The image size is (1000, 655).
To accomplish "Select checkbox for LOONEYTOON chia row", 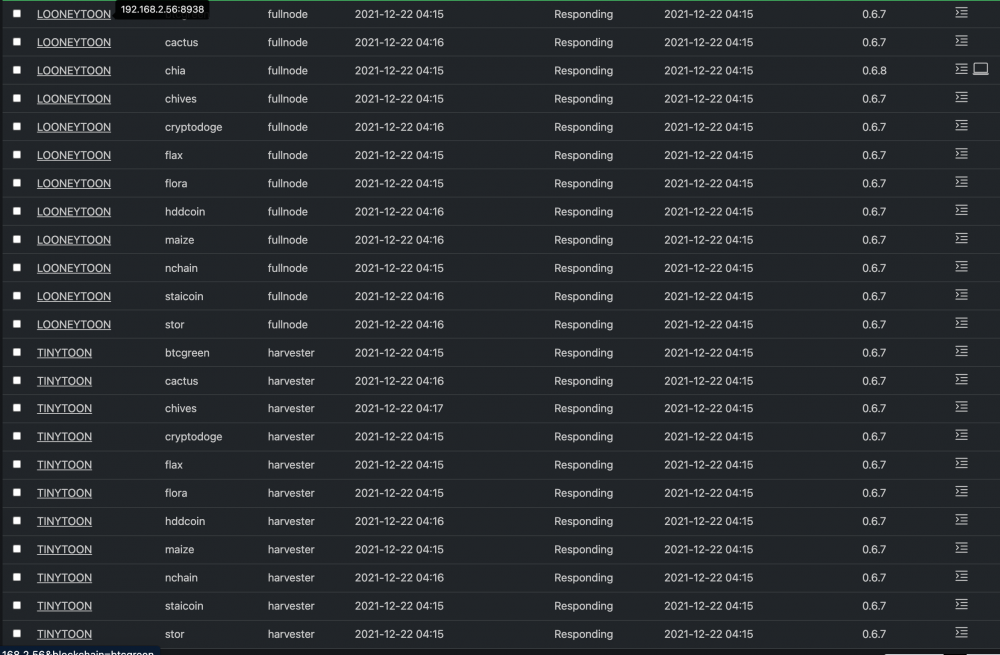I will coord(17,70).
